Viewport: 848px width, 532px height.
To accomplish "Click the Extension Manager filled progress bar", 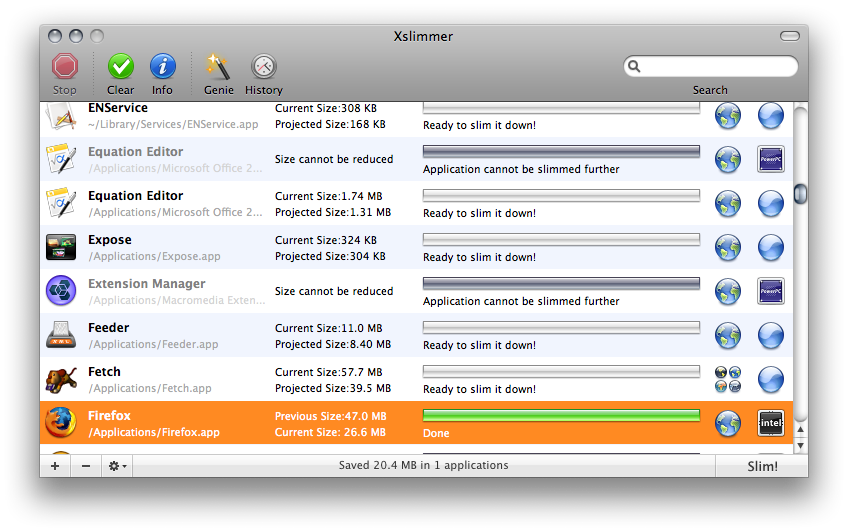I will tap(561, 283).
